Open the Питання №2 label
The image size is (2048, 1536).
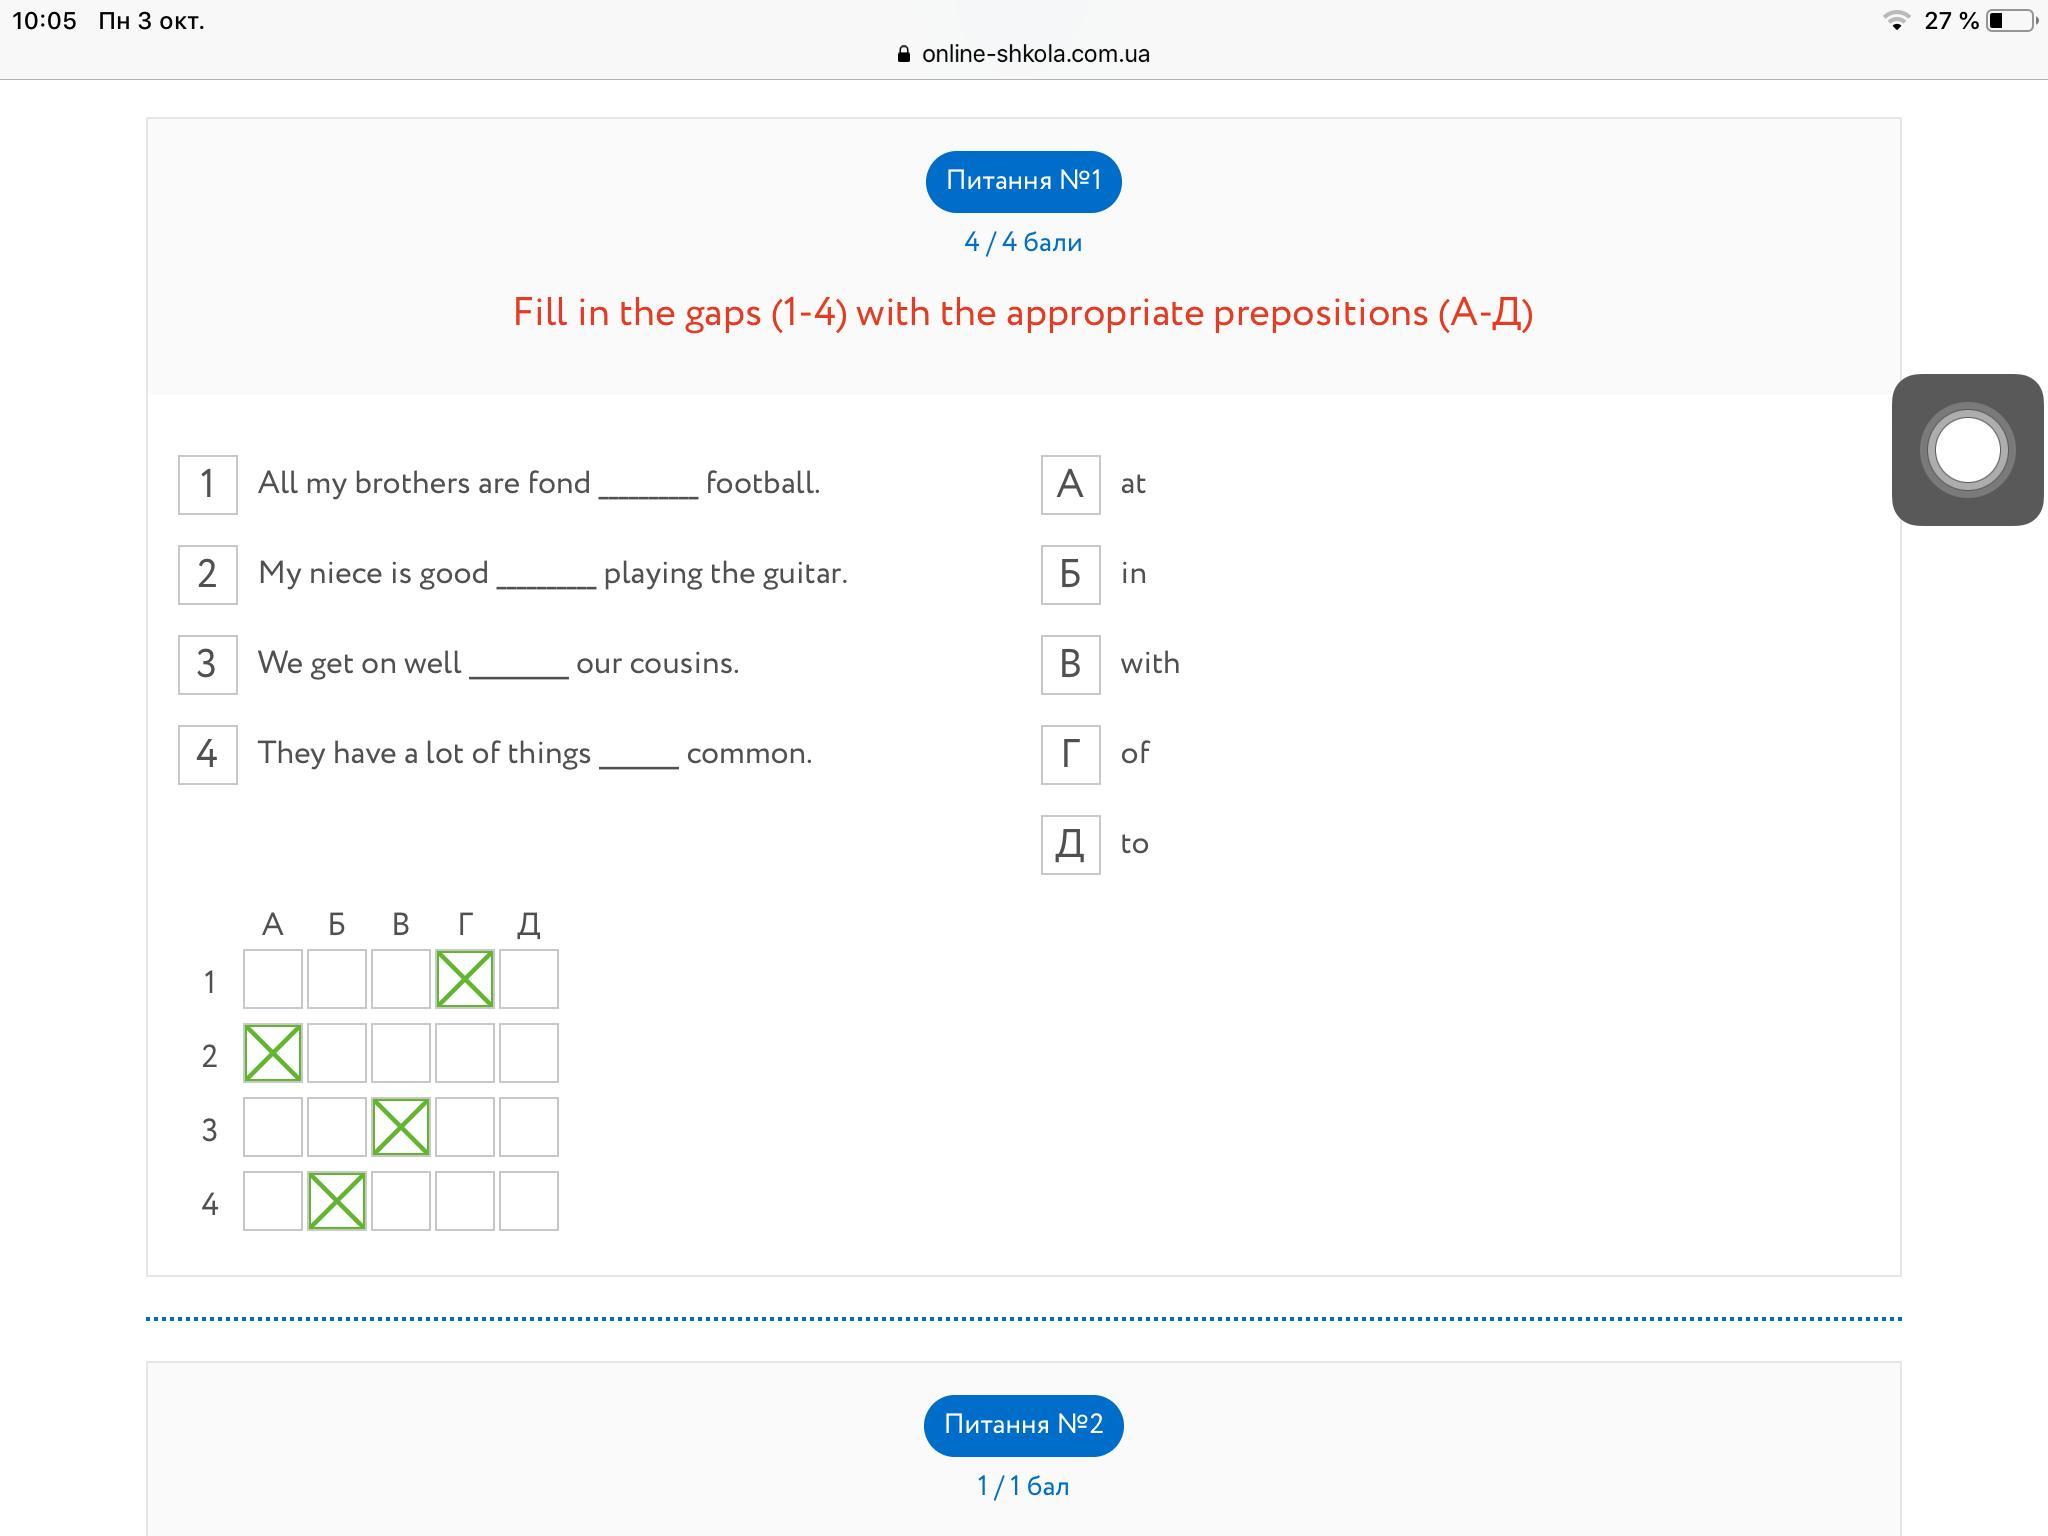click(x=1023, y=1425)
